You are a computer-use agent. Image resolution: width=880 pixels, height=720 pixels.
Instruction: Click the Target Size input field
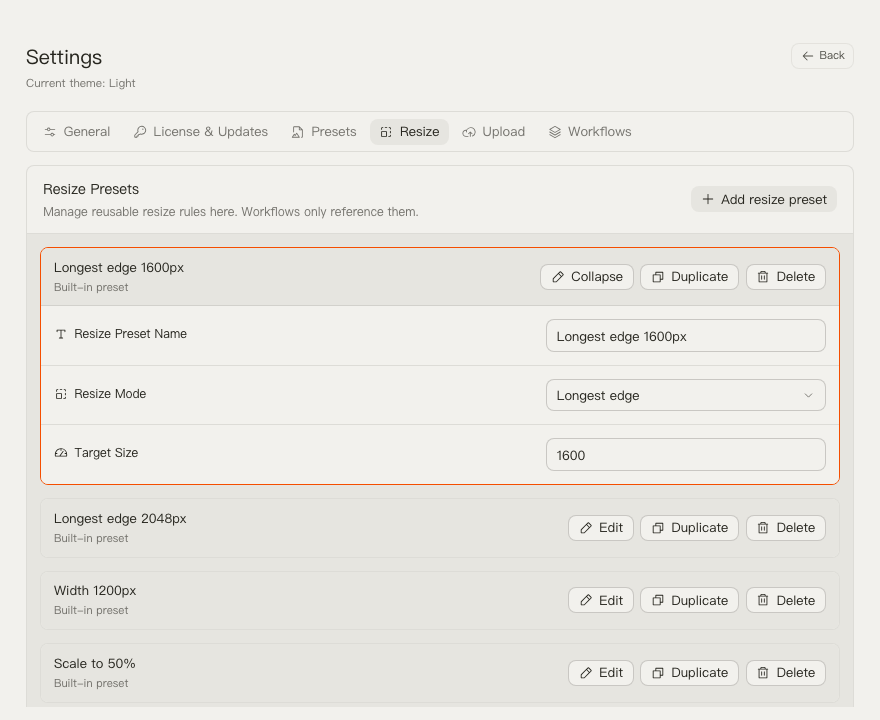click(685, 455)
